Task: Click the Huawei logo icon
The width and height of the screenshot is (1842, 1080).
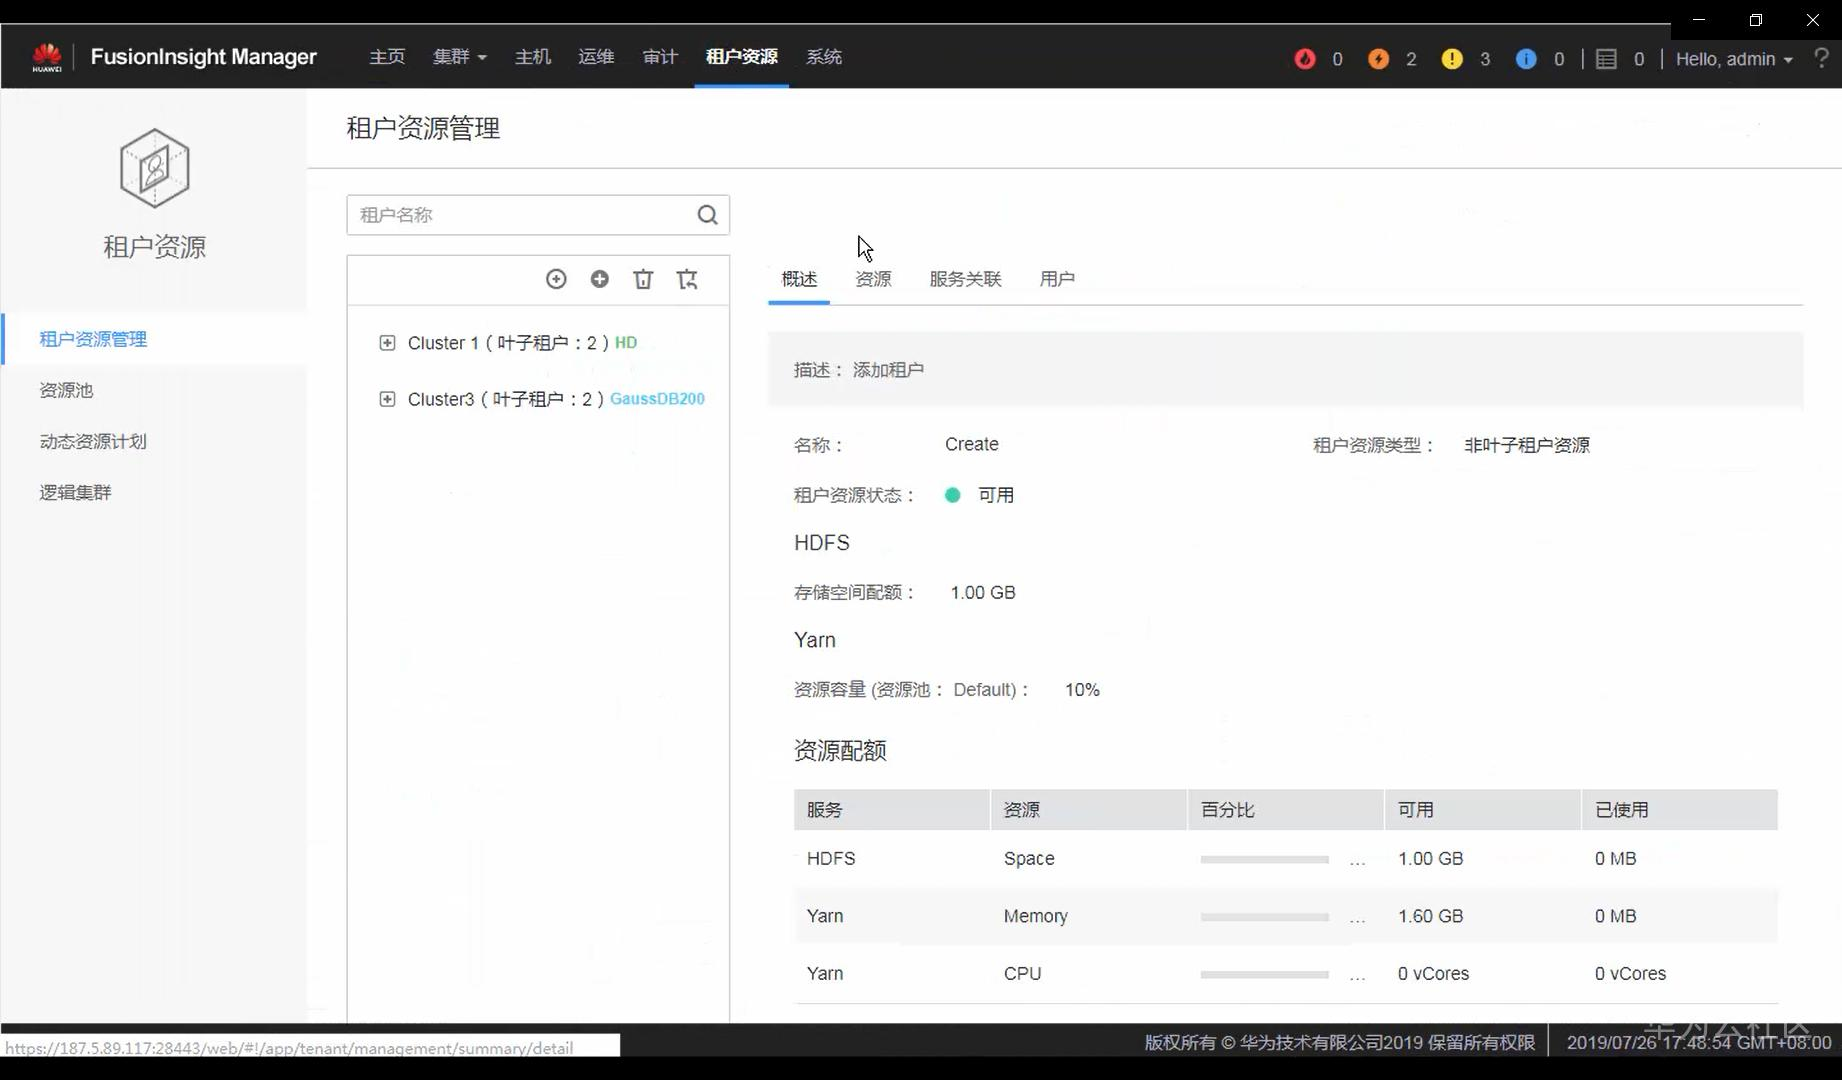Action: point(47,57)
